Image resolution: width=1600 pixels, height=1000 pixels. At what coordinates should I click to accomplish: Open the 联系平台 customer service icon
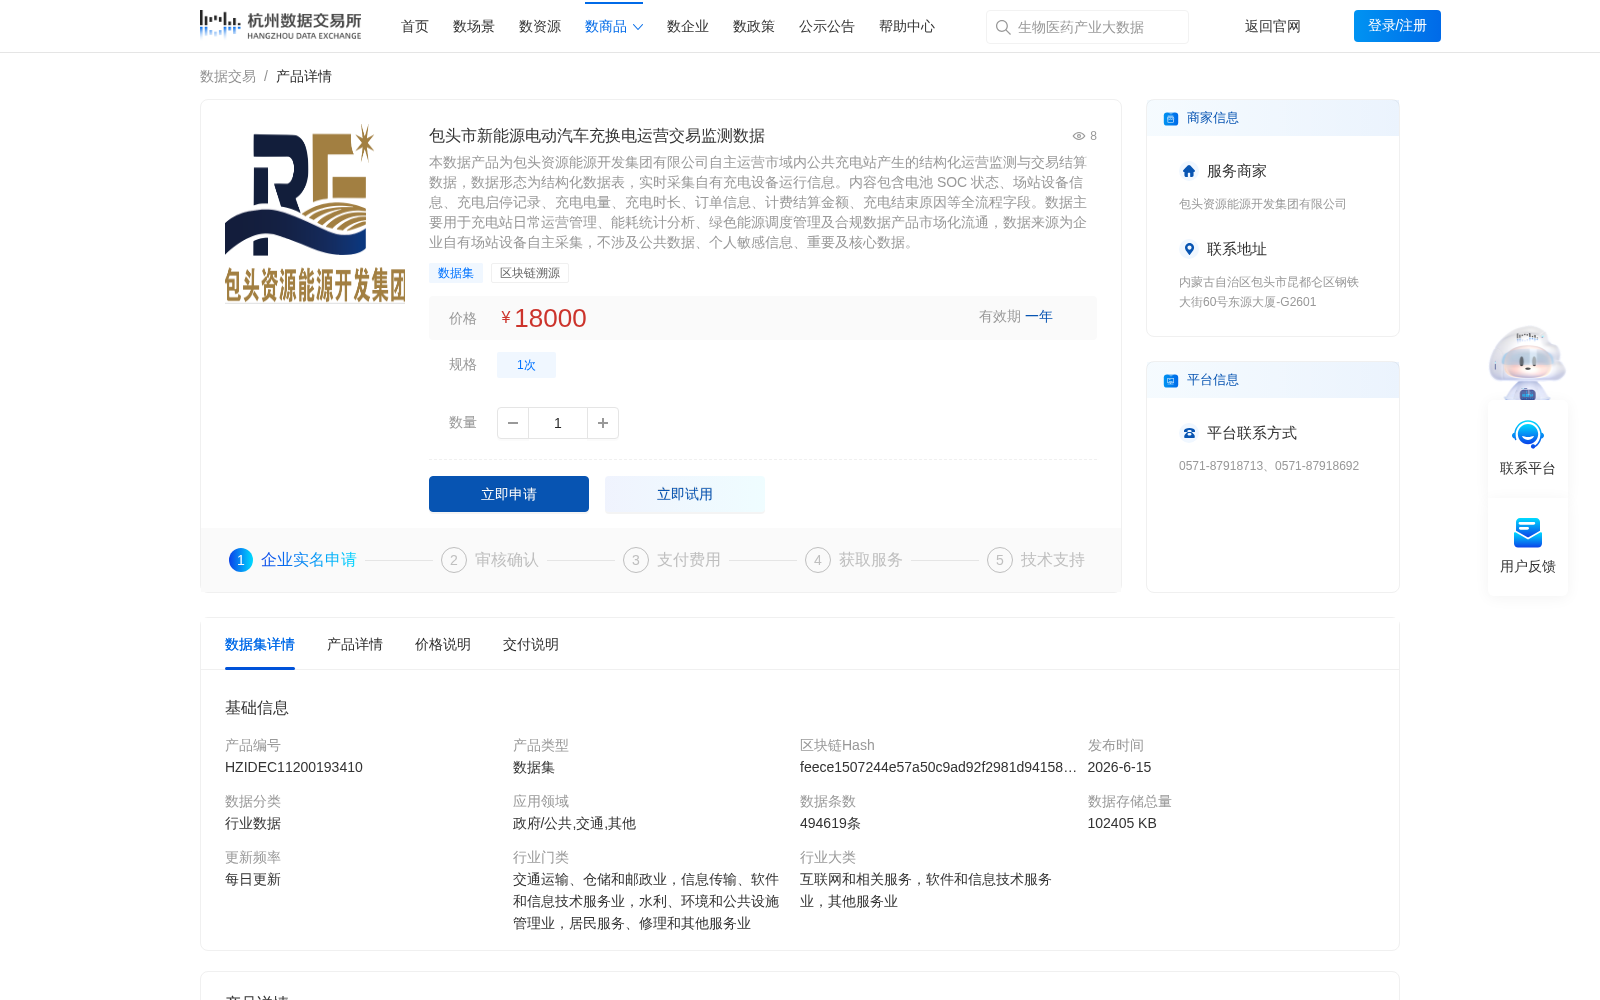1528,435
